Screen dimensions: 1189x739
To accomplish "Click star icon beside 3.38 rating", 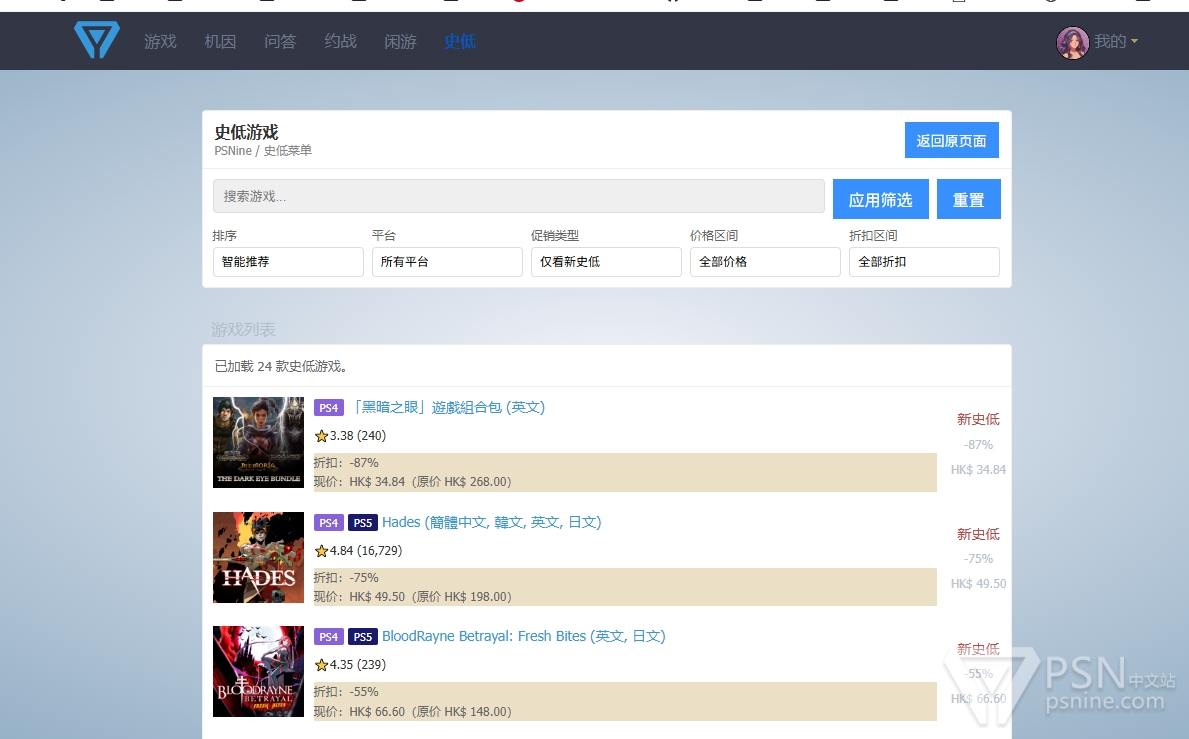I will click(x=321, y=436).
